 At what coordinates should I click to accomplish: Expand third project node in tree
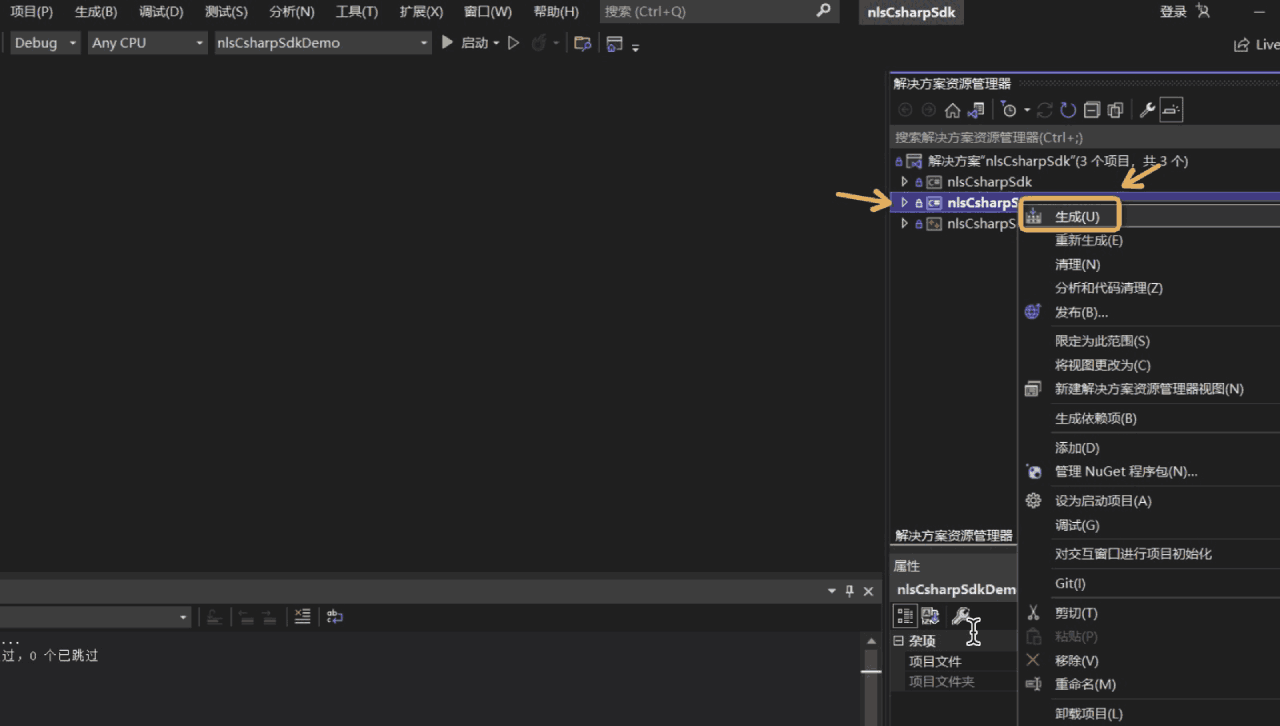(x=904, y=223)
